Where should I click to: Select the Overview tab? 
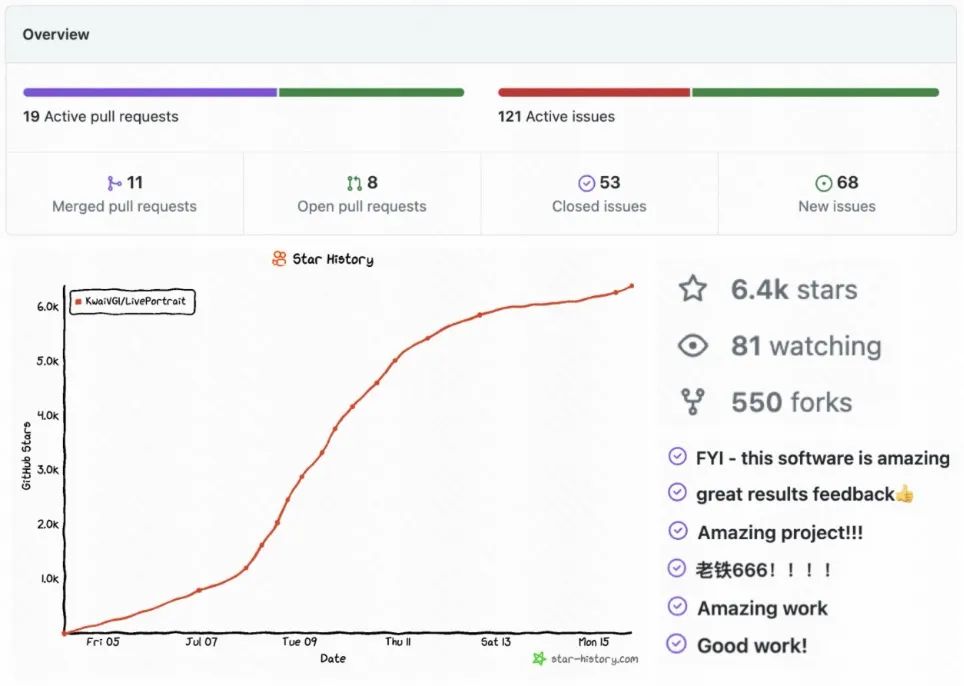click(55, 34)
